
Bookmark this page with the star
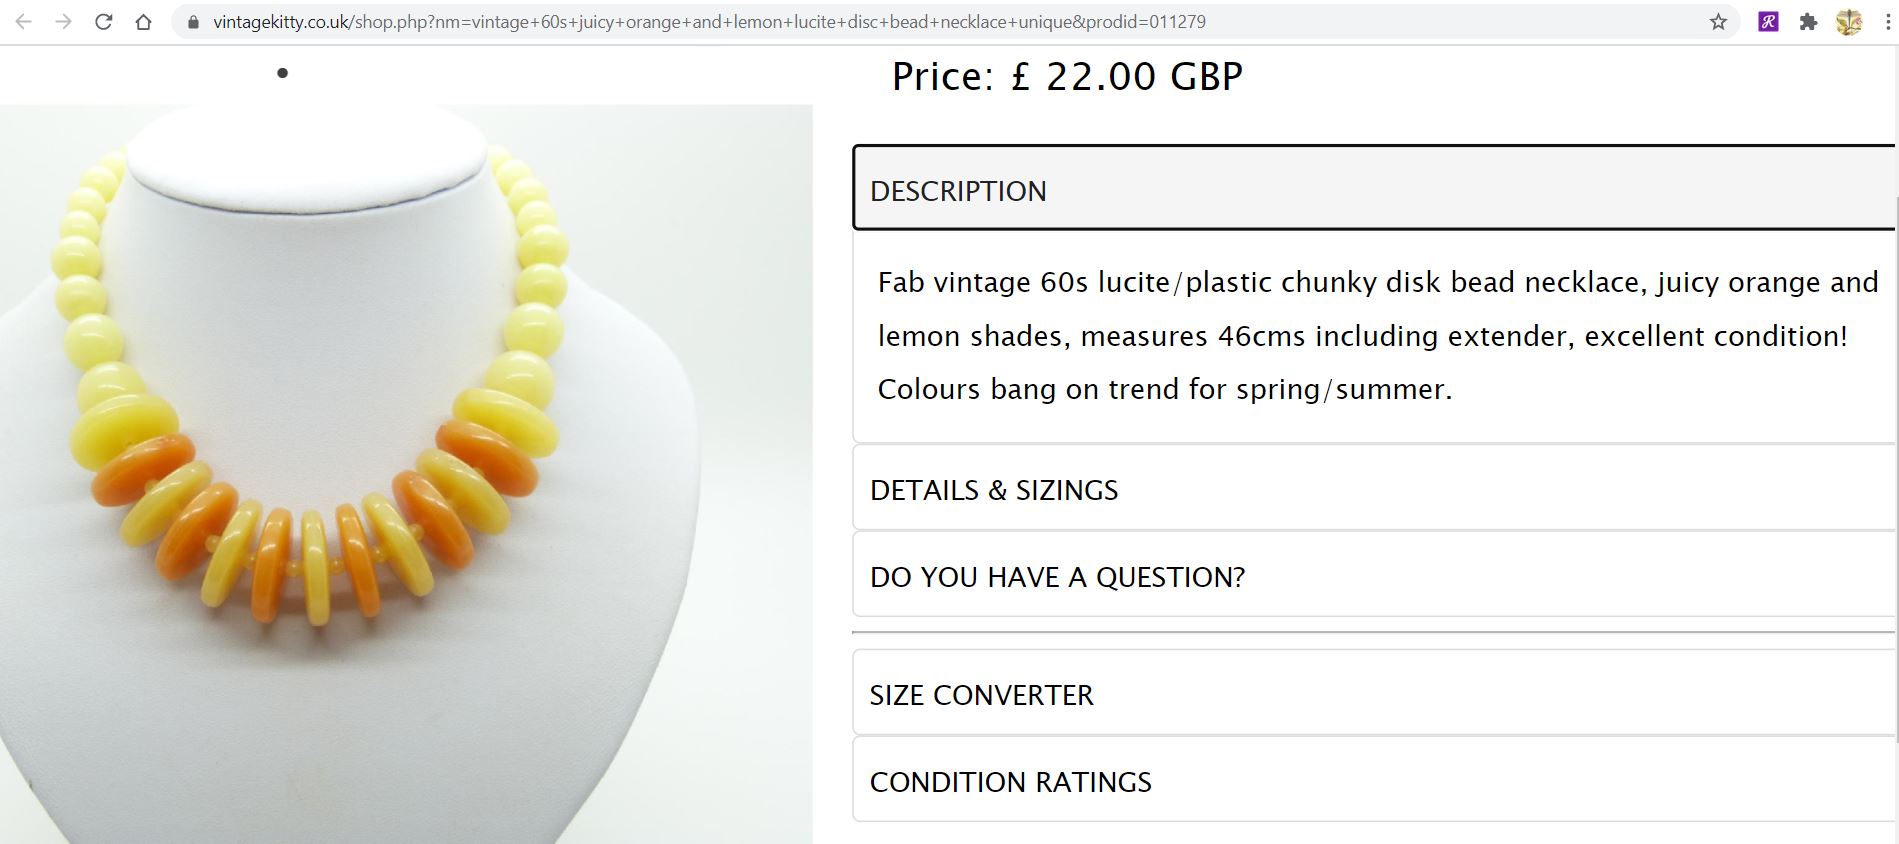pos(1718,22)
